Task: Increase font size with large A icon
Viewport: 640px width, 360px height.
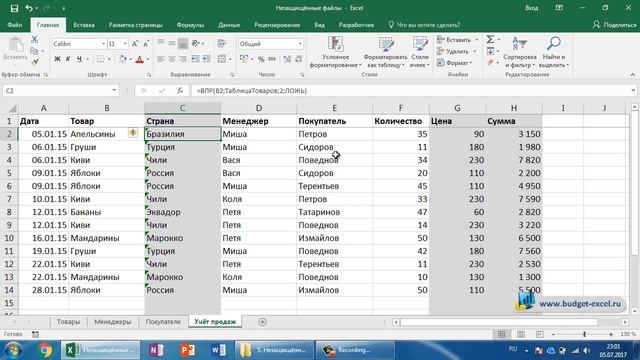Action: [135, 44]
